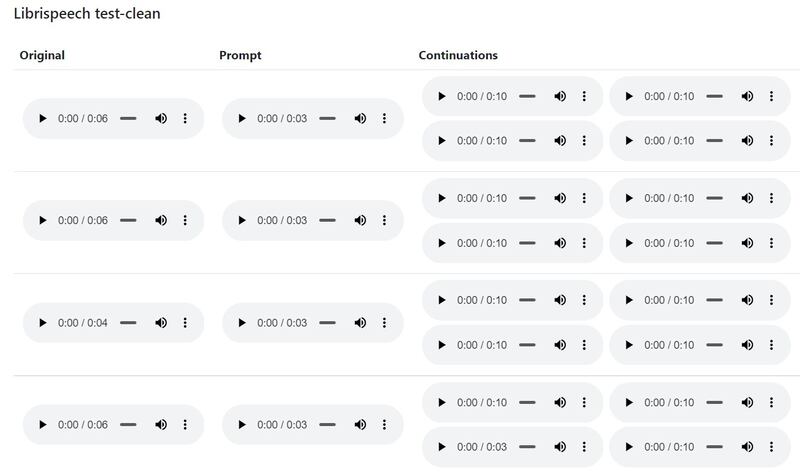Play the 0:03 continuation in the last row
The image size is (800, 474).
point(441,446)
